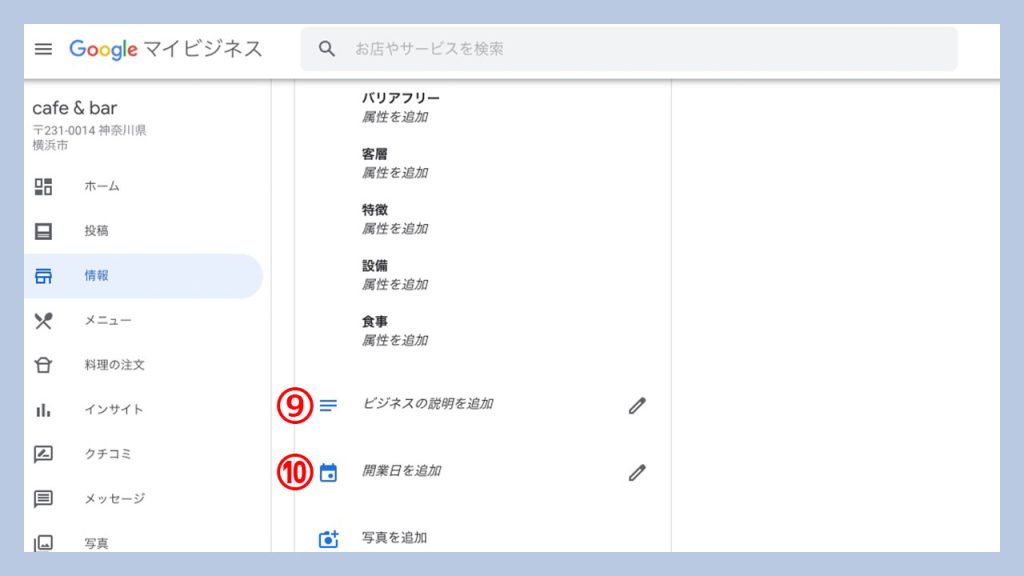Click the calendar icon for opening date

click(328, 473)
